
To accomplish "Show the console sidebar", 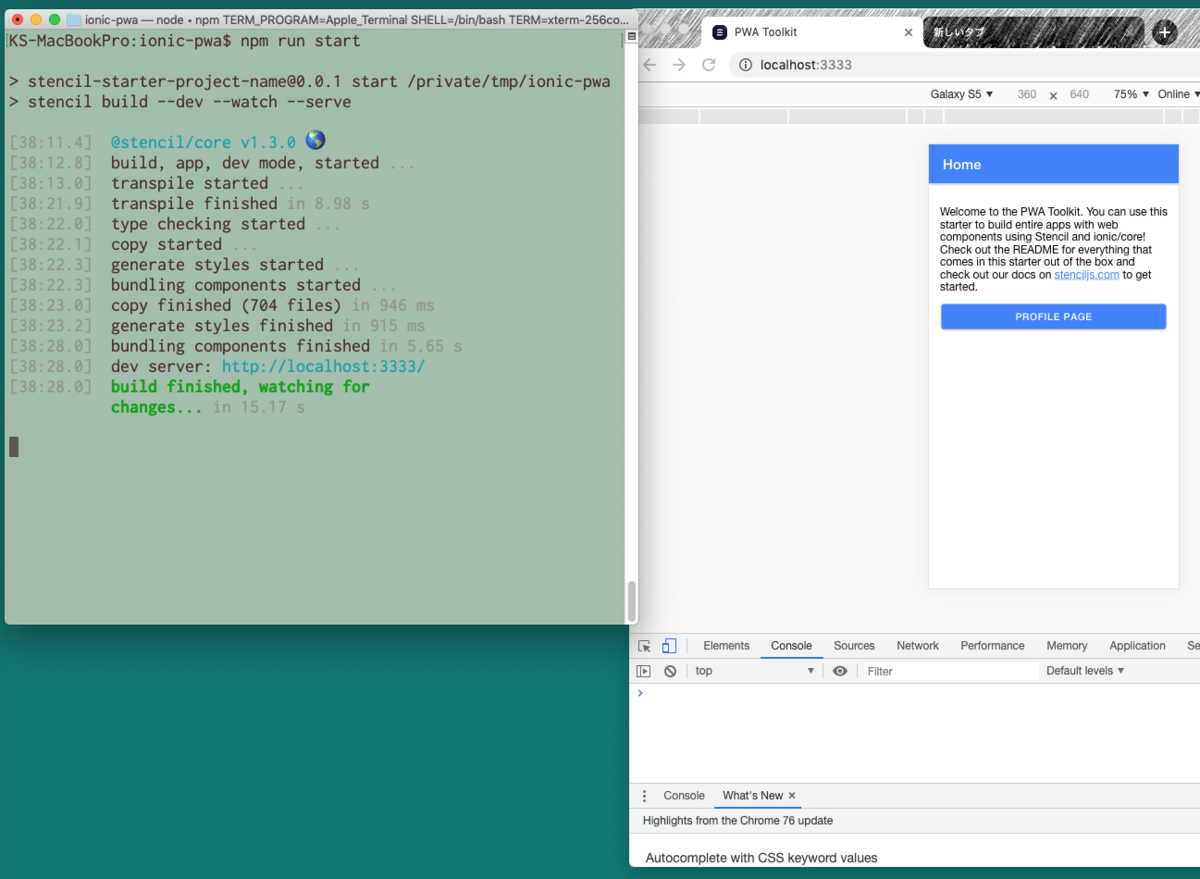I will point(644,671).
